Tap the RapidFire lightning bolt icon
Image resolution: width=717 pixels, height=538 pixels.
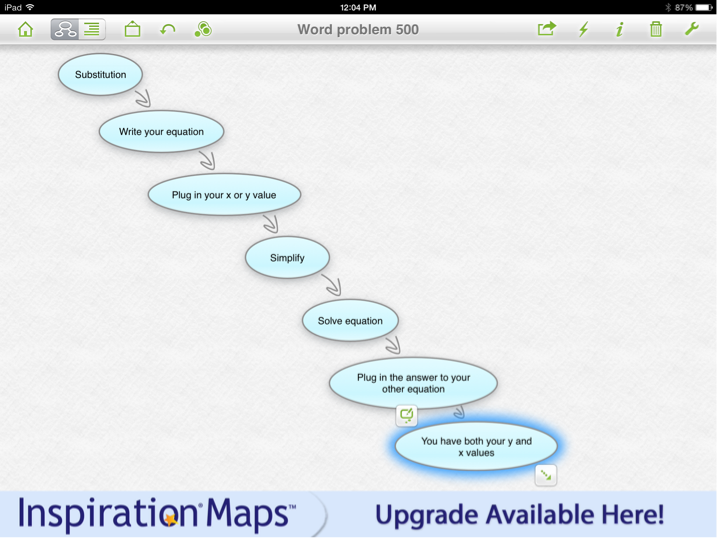[584, 29]
